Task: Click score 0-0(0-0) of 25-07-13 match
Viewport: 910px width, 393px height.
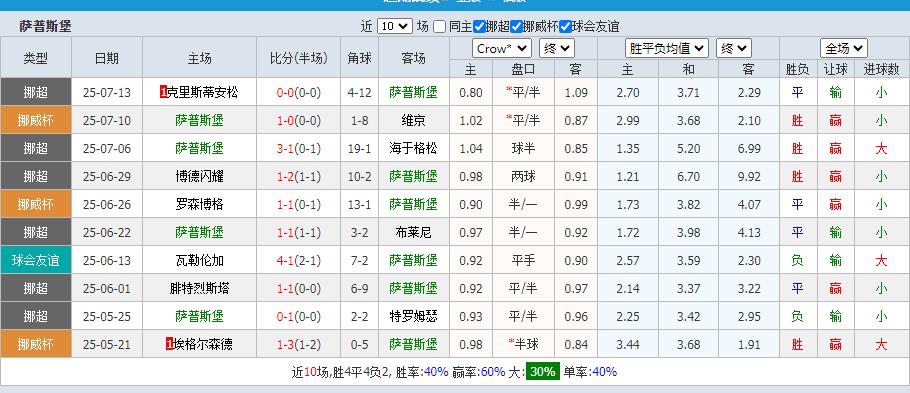Action: tap(298, 92)
